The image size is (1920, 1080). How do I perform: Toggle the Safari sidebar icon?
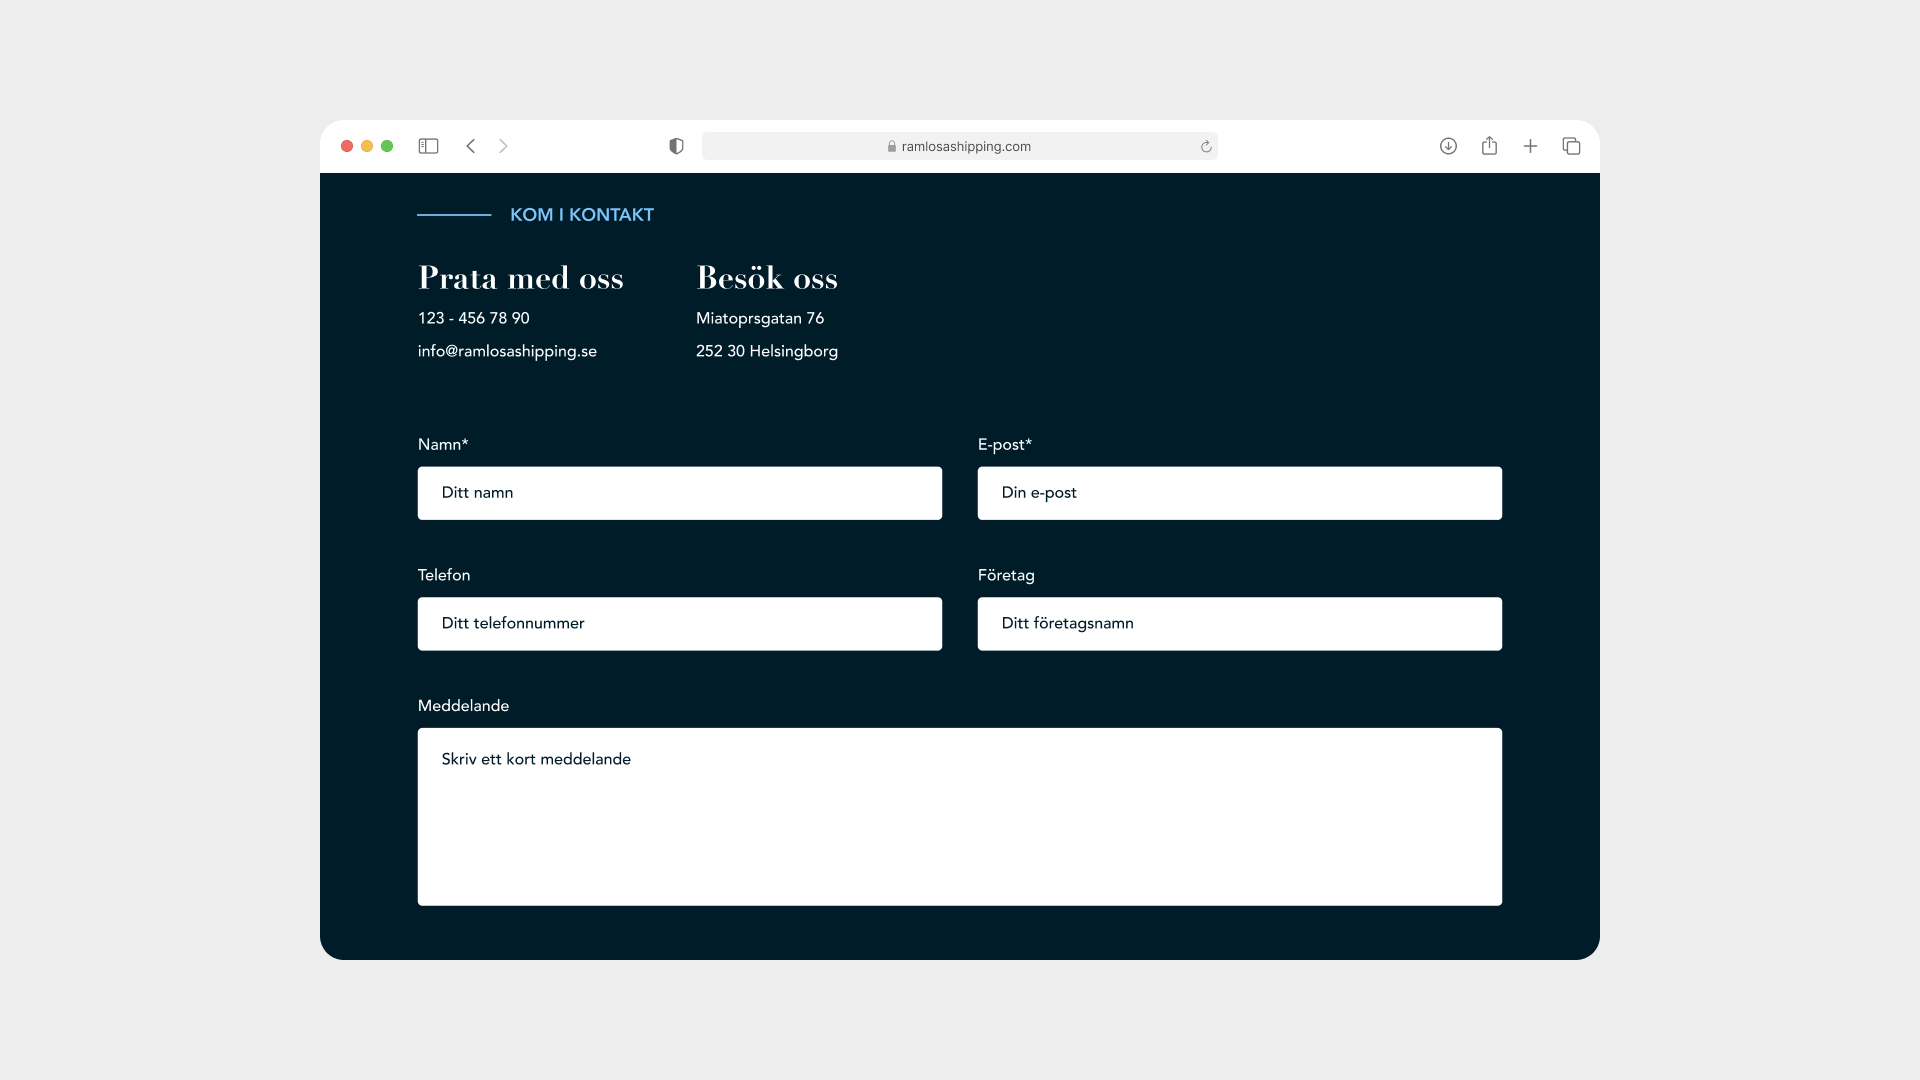pos(428,146)
